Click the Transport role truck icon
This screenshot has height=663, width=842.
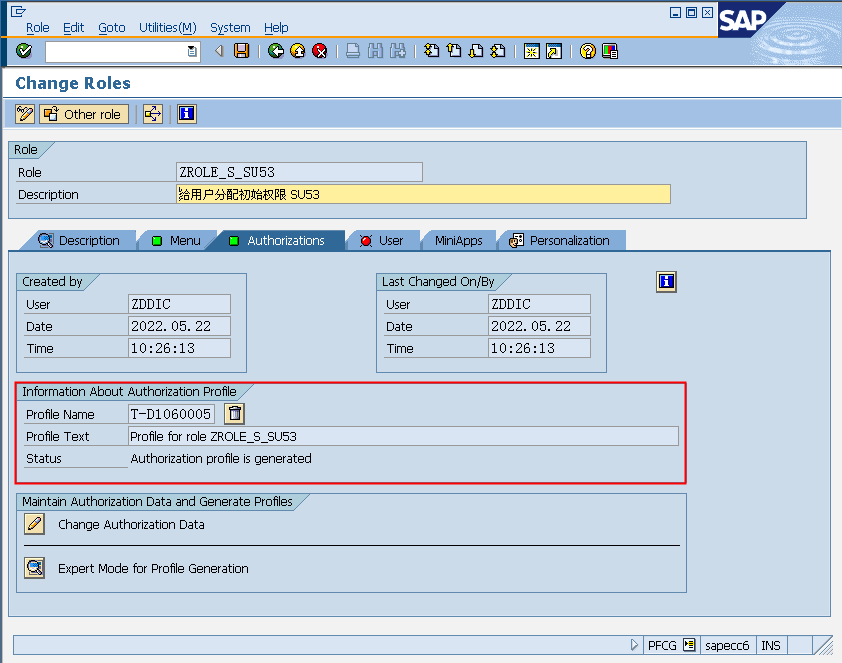[153, 114]
